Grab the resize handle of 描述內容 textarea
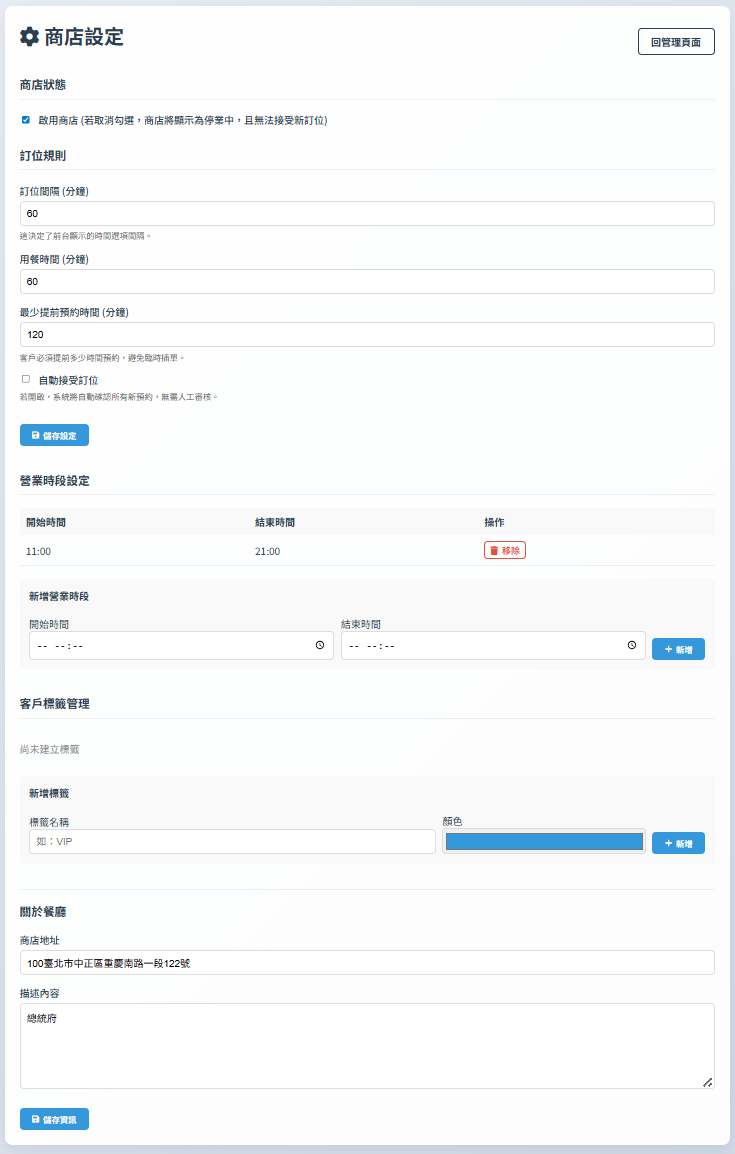735x1154 pixels. 708,1082
